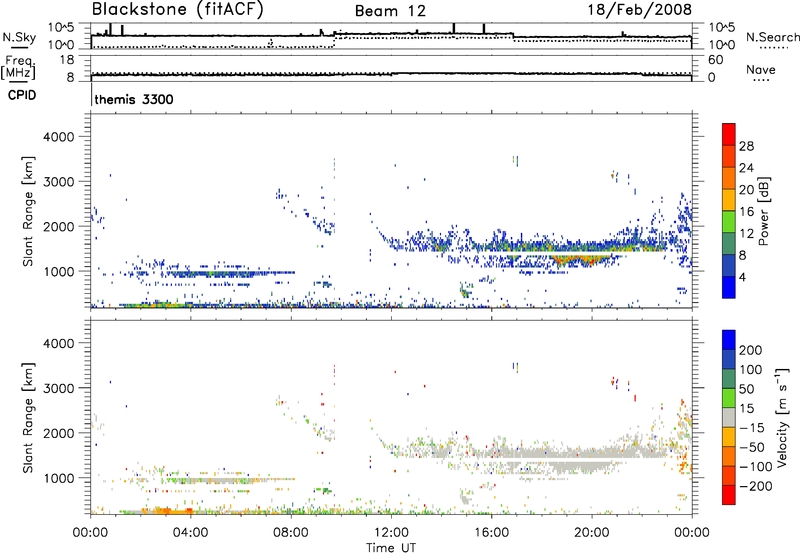The width and height of the screenshot is (800, 554).
Task: Click '2000' tick on Velocity panel axis
Action: click(x=58, y=433)
